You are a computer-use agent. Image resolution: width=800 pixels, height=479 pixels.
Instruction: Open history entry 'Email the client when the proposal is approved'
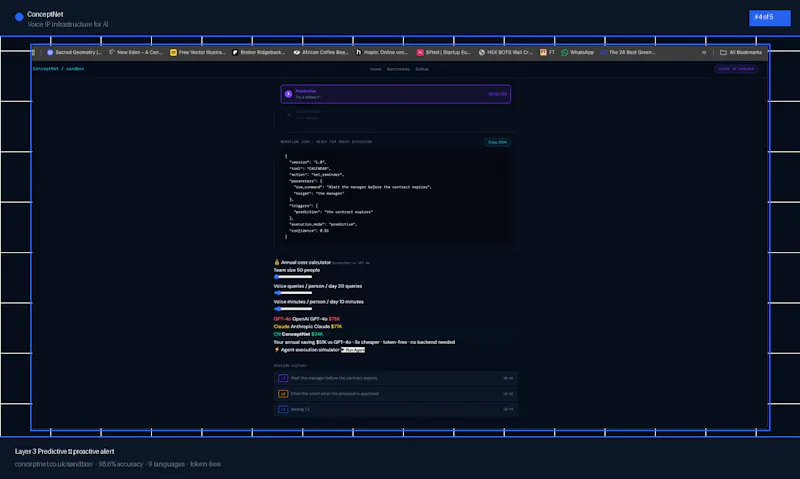pos(395,393)
